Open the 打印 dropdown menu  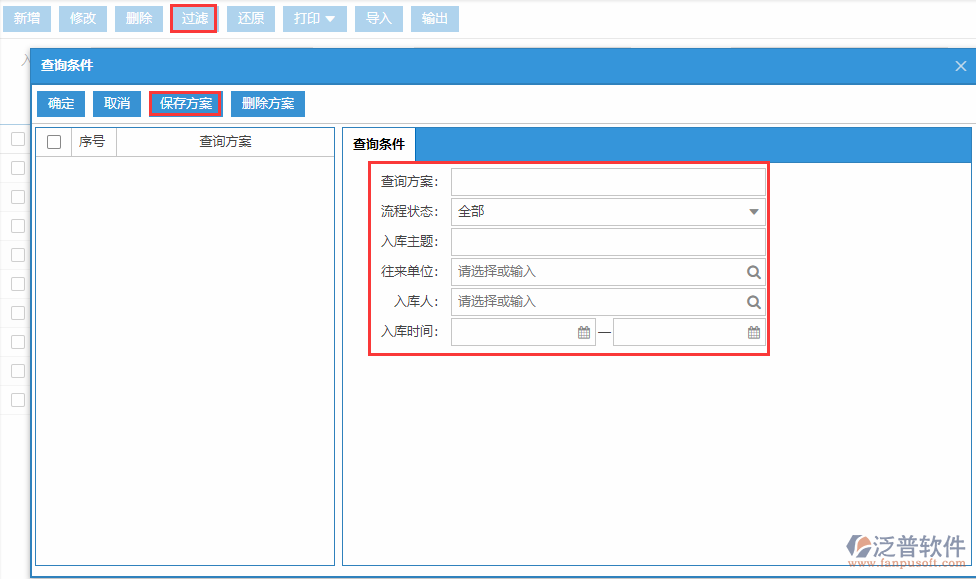point(314,18)
